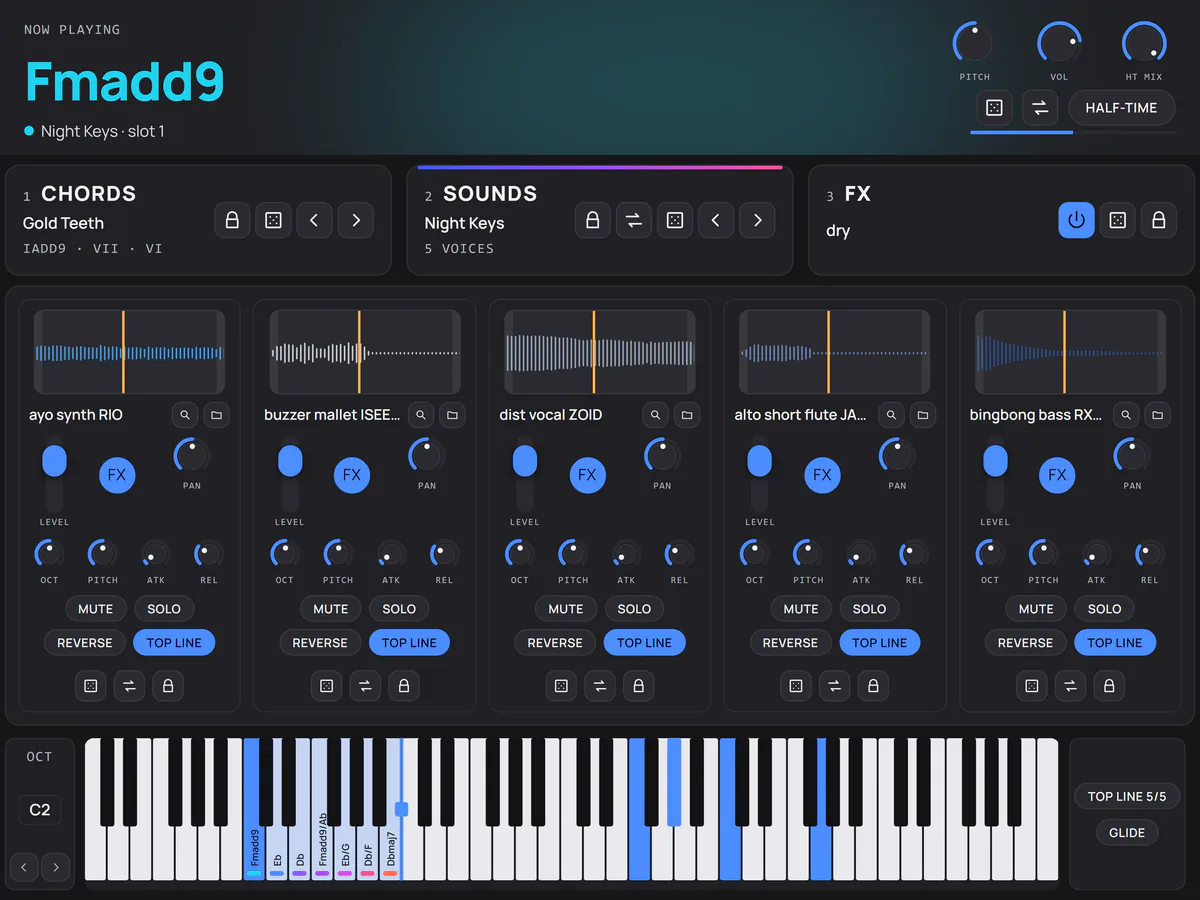This screenshot has height=900, width=1200.
Task: Click the swap icon beside HALF-TIME
Action: tap(1040, 108)
